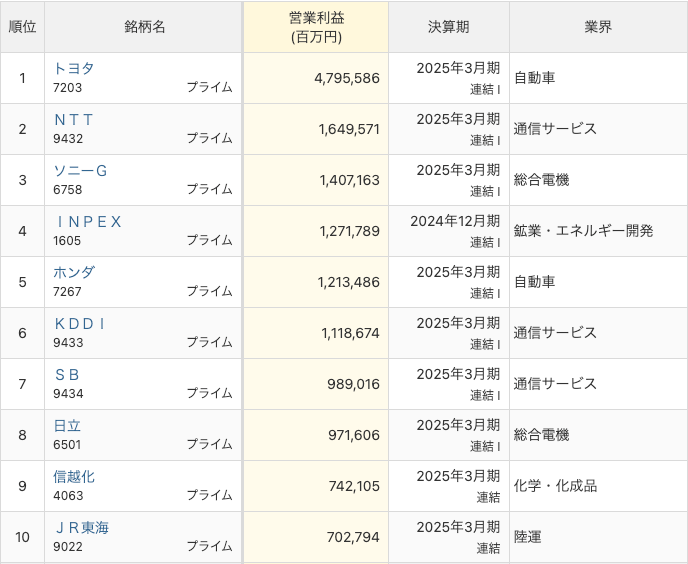The height and width of the screenshot is (564, 688).
Task: Select the value 702,794
Action: point(353,537)
